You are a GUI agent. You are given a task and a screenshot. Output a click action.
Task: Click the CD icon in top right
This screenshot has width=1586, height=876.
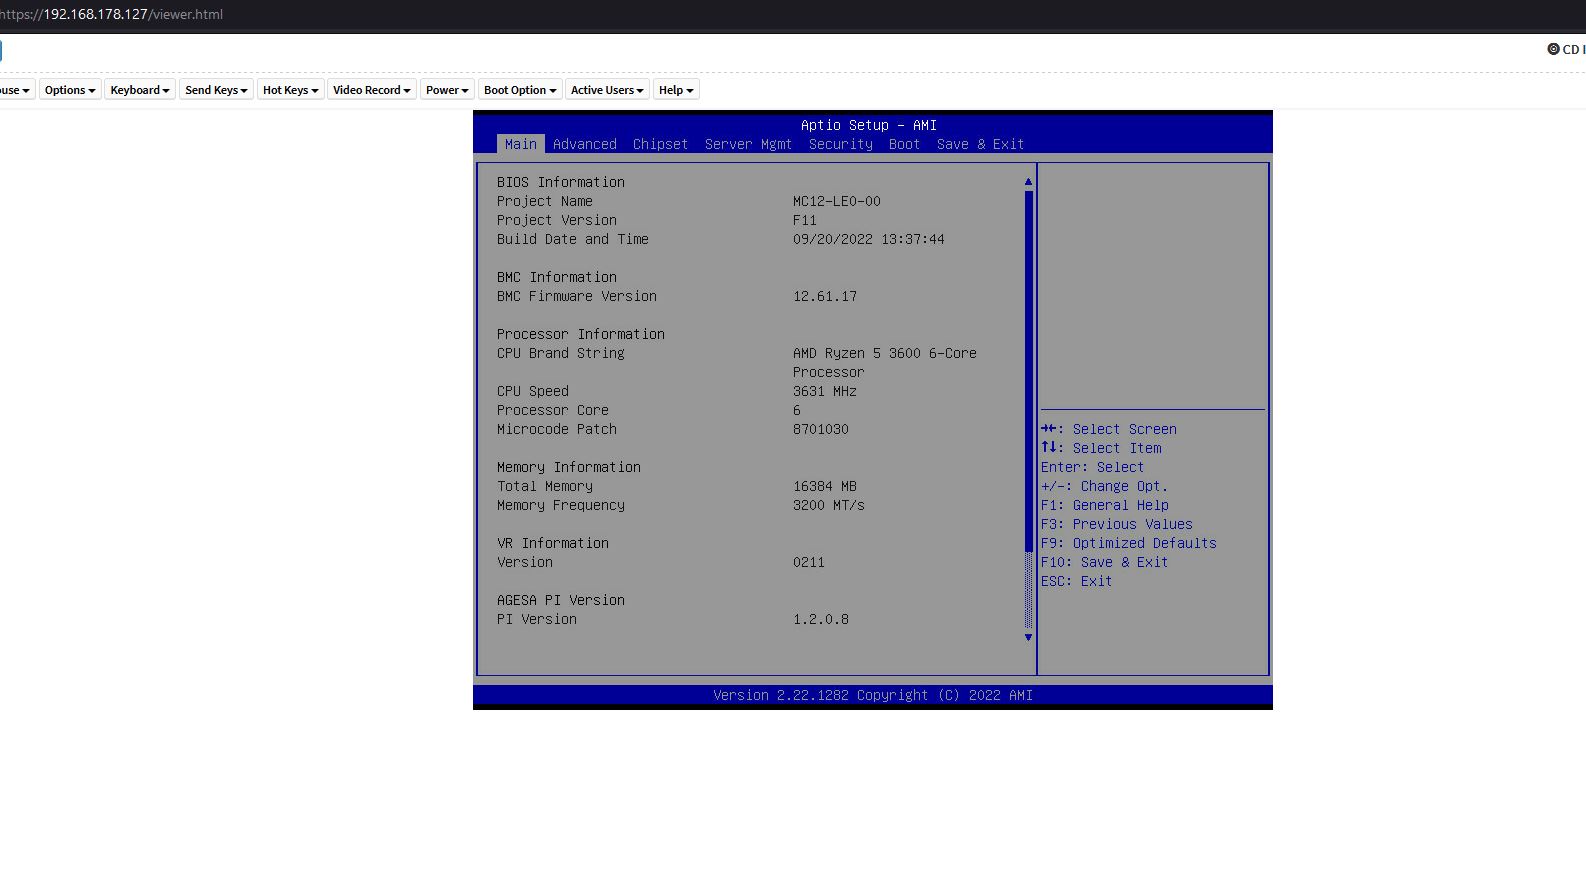(x=1553, y=49)
